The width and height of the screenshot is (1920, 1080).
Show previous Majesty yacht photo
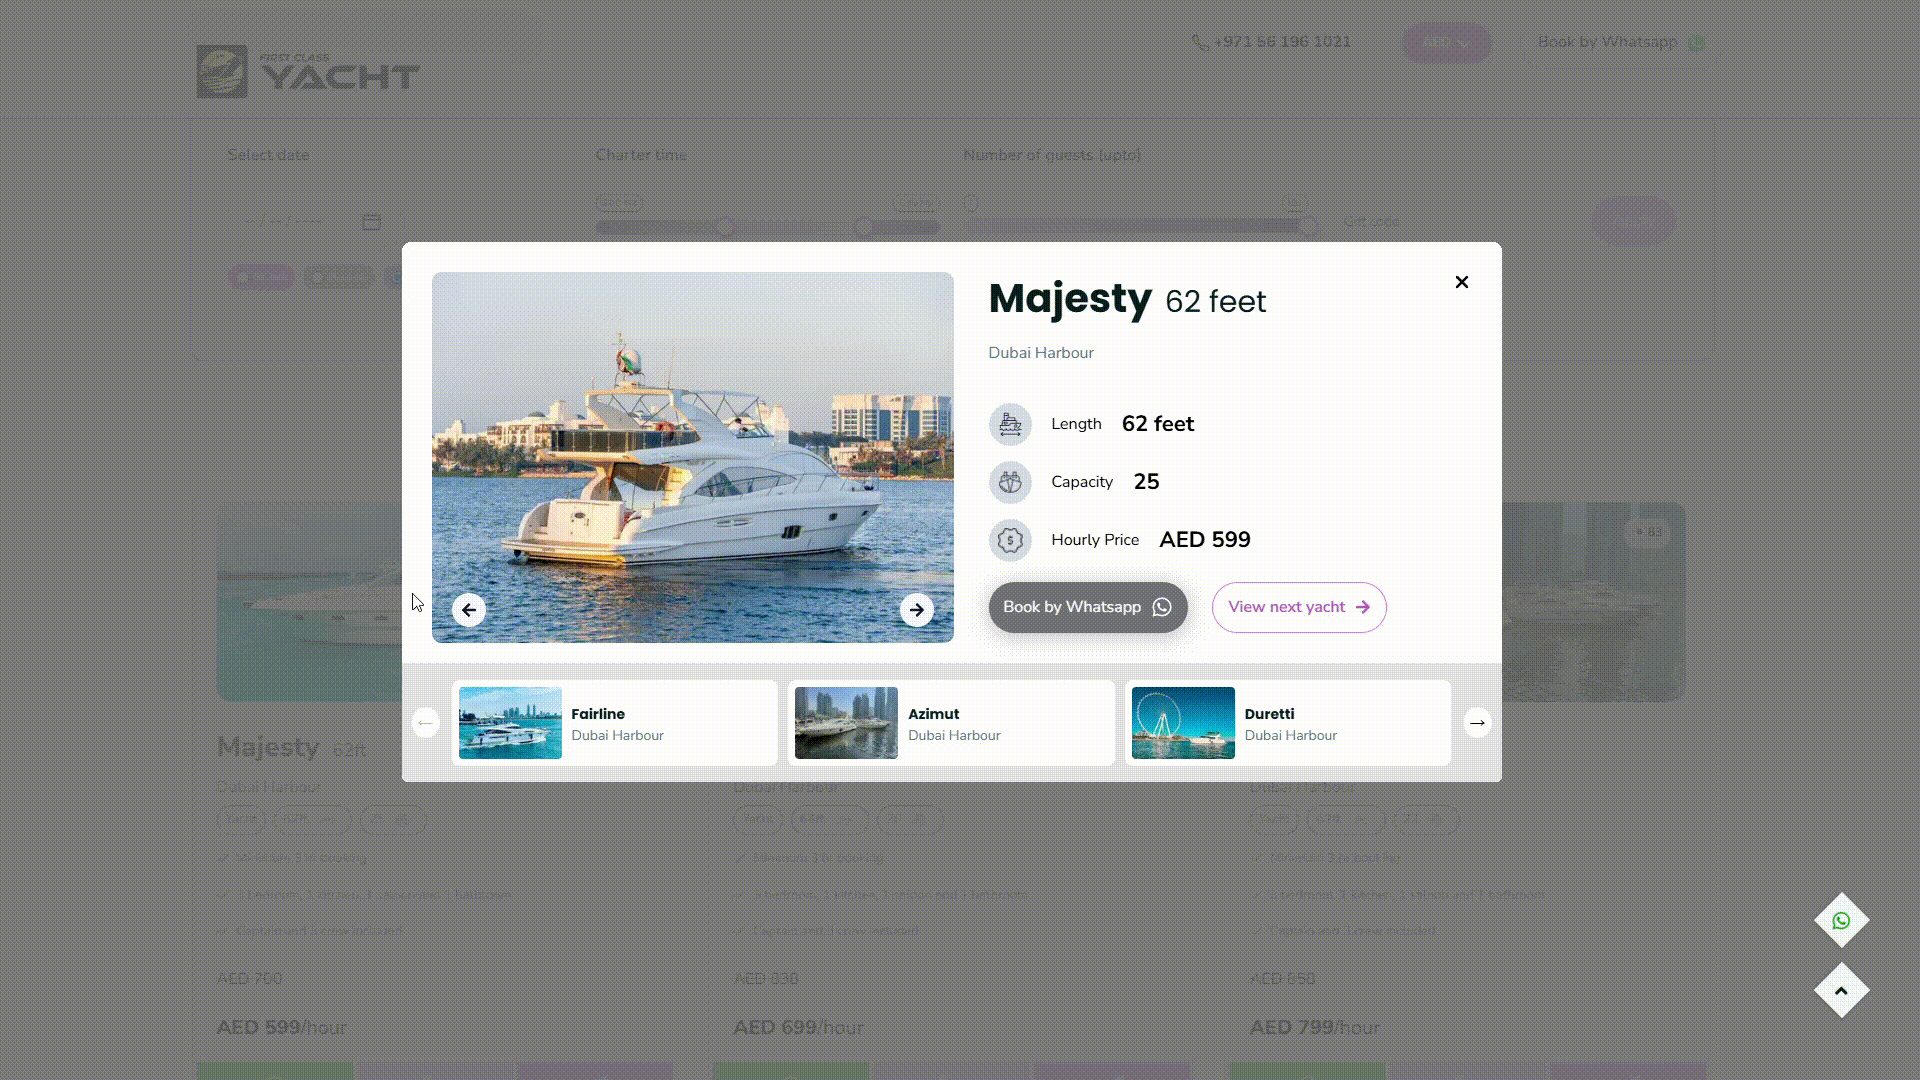469,610
